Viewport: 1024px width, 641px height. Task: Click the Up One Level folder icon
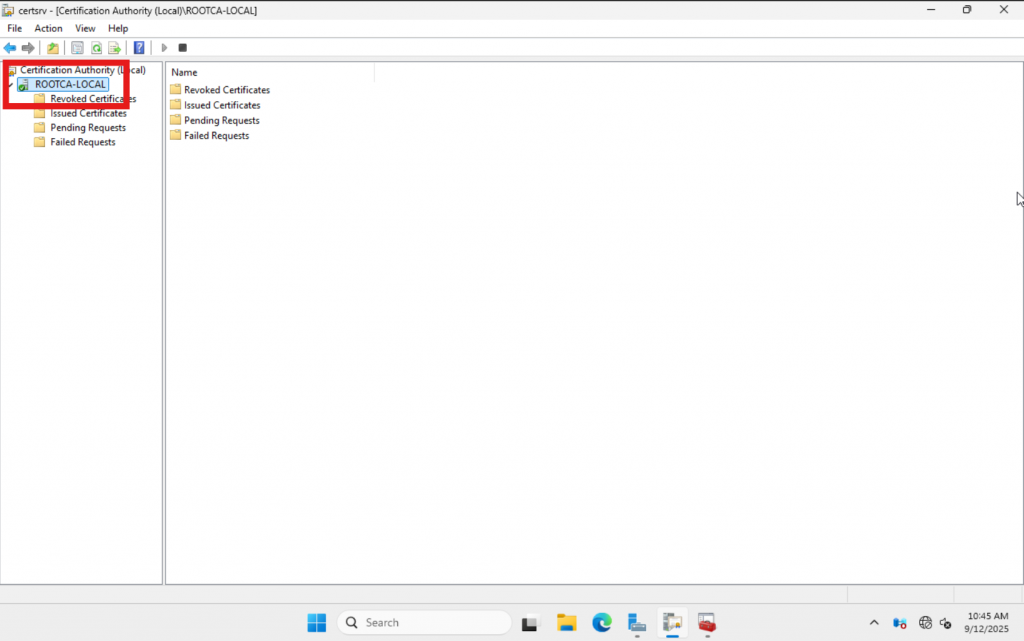[x=53, y=48]
